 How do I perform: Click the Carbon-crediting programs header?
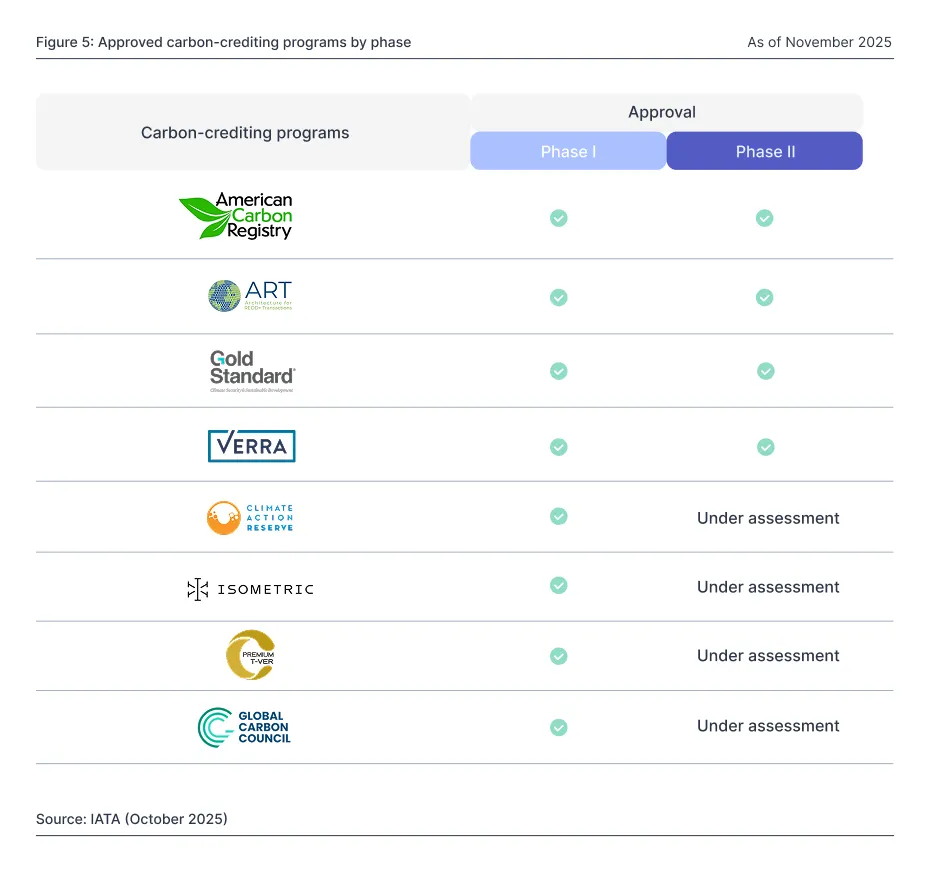245,133
